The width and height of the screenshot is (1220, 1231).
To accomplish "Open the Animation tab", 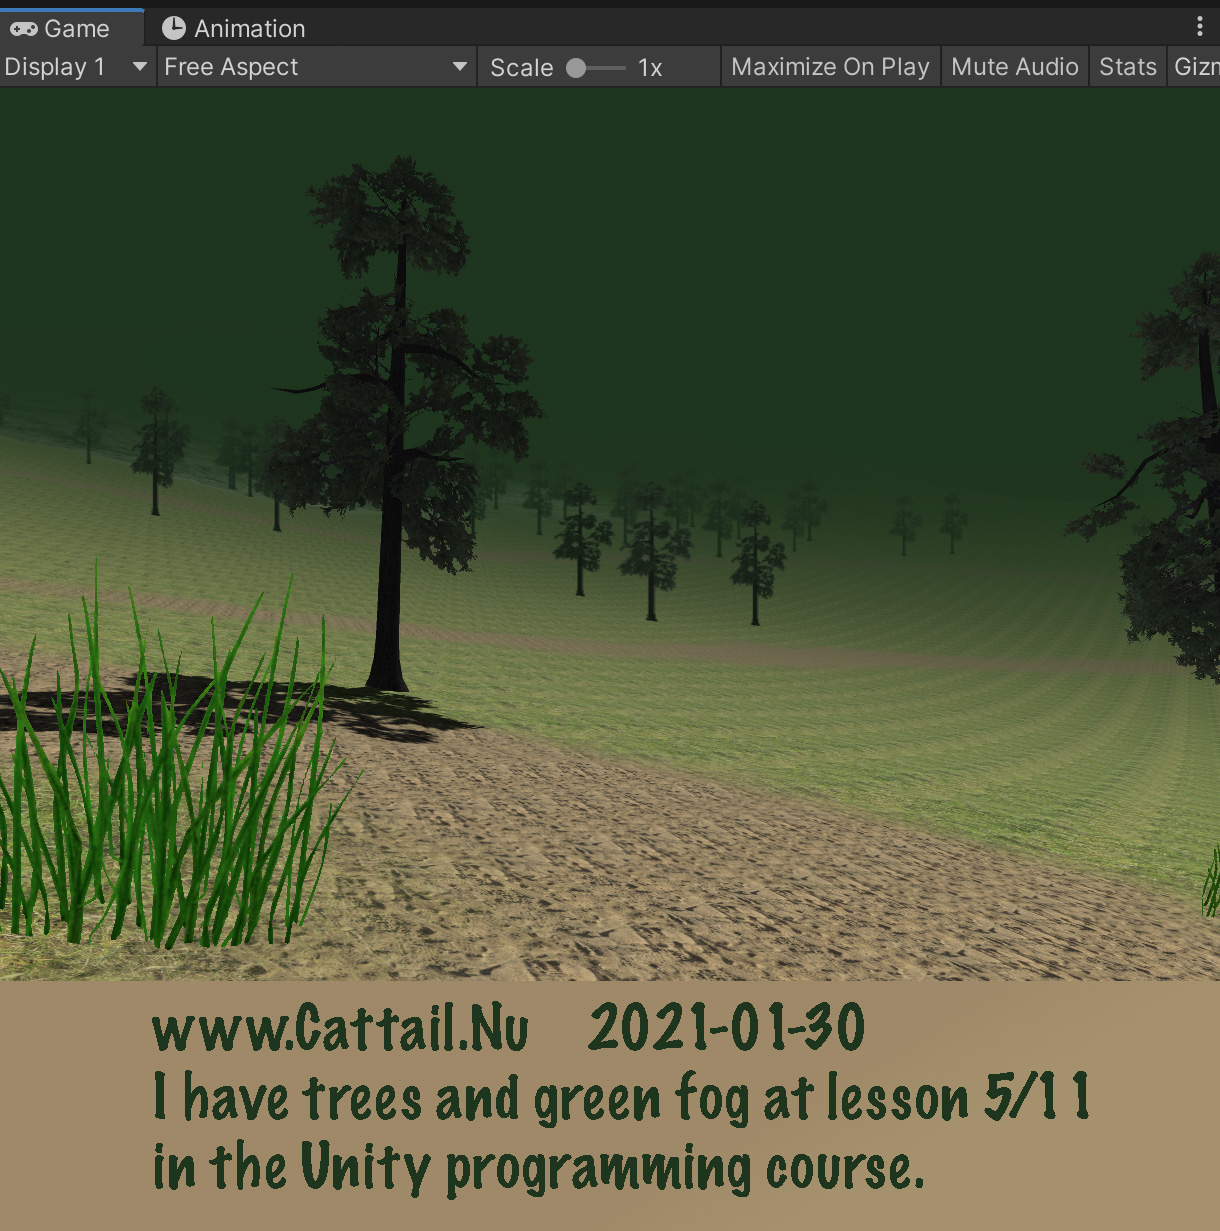I will pos(234,28).
